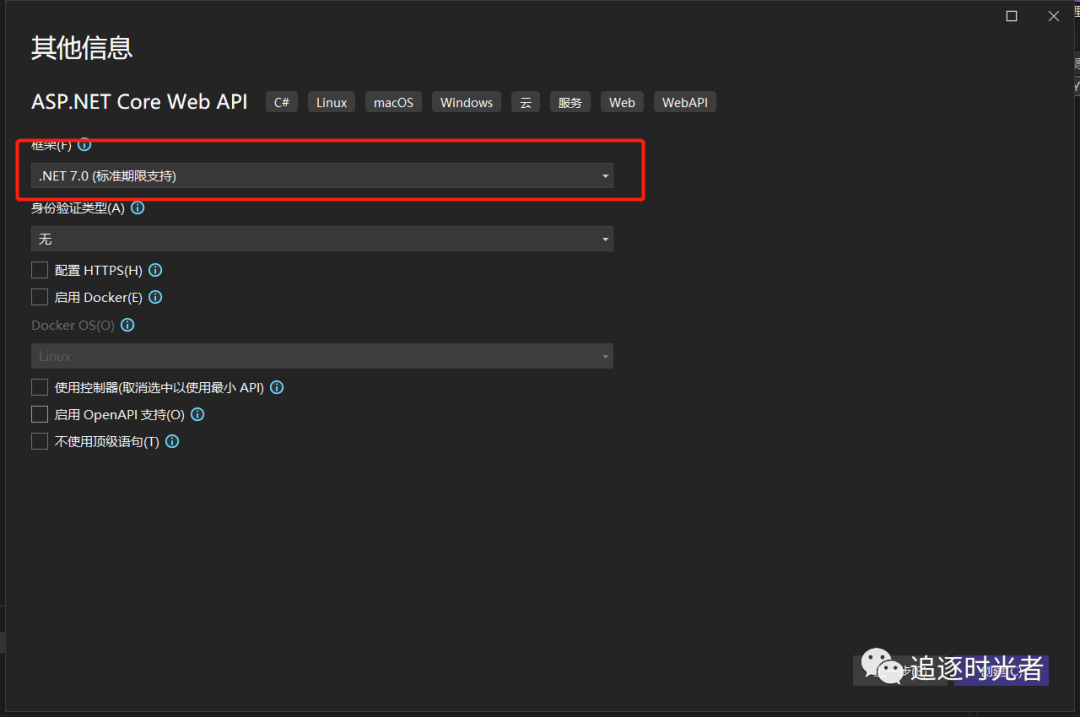
Task: Click info icon beside OpenAPI 支持
Action: (198, 414)
